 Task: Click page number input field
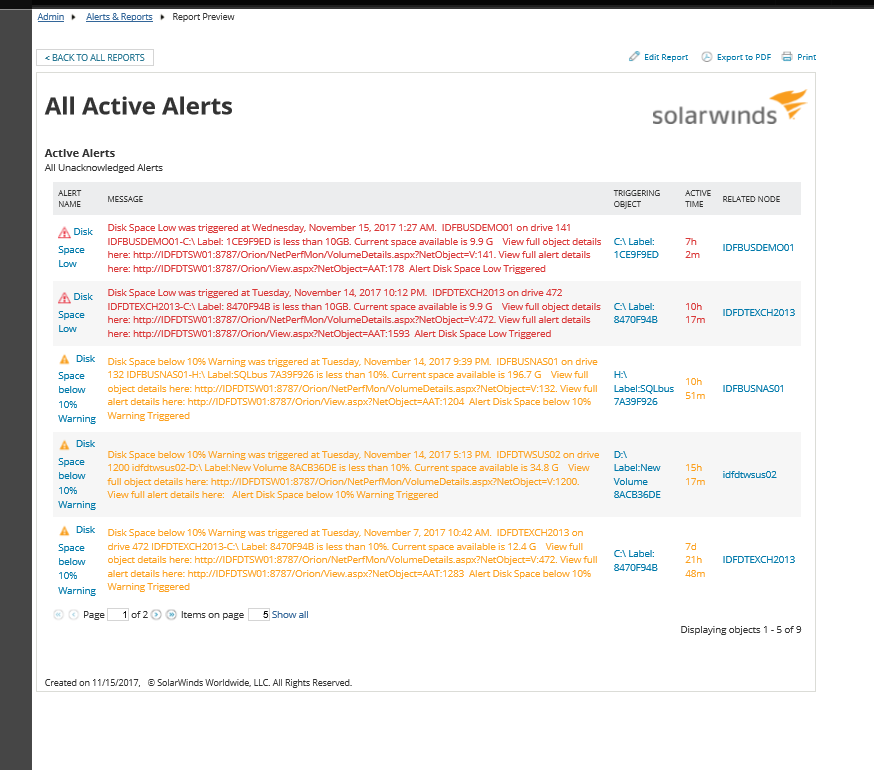pos(118,614)
